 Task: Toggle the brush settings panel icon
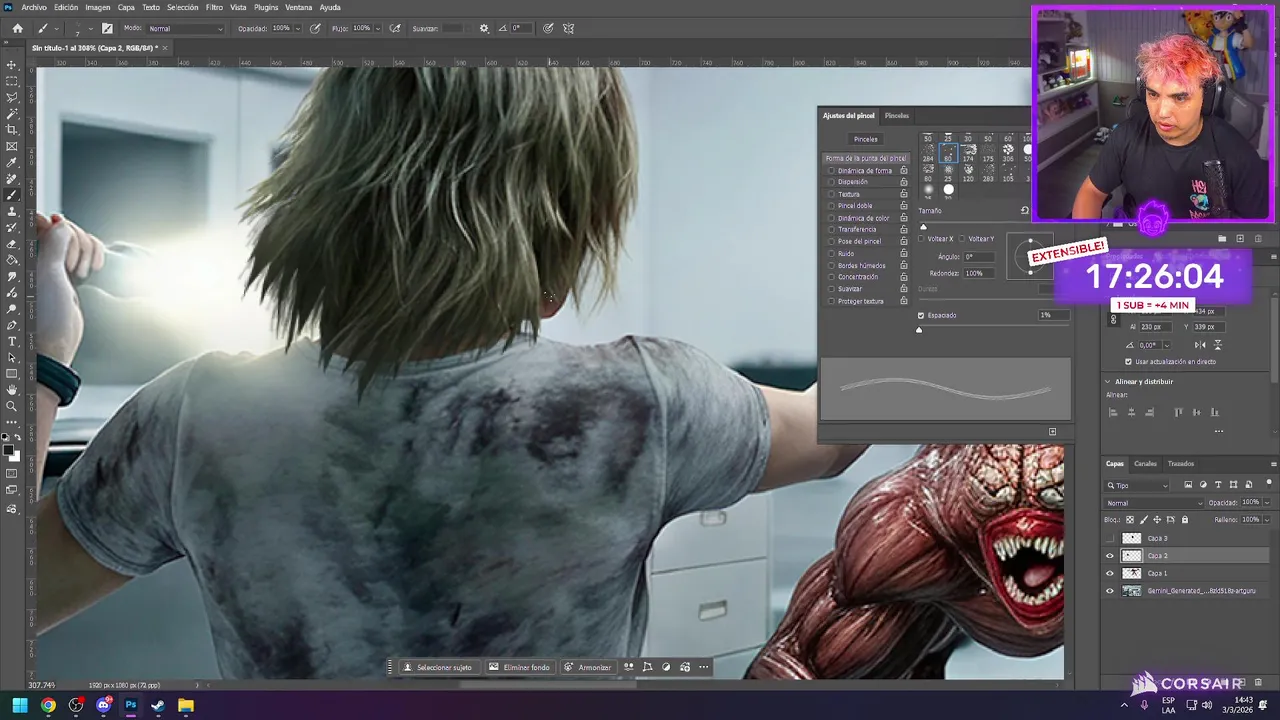(107, 28)
